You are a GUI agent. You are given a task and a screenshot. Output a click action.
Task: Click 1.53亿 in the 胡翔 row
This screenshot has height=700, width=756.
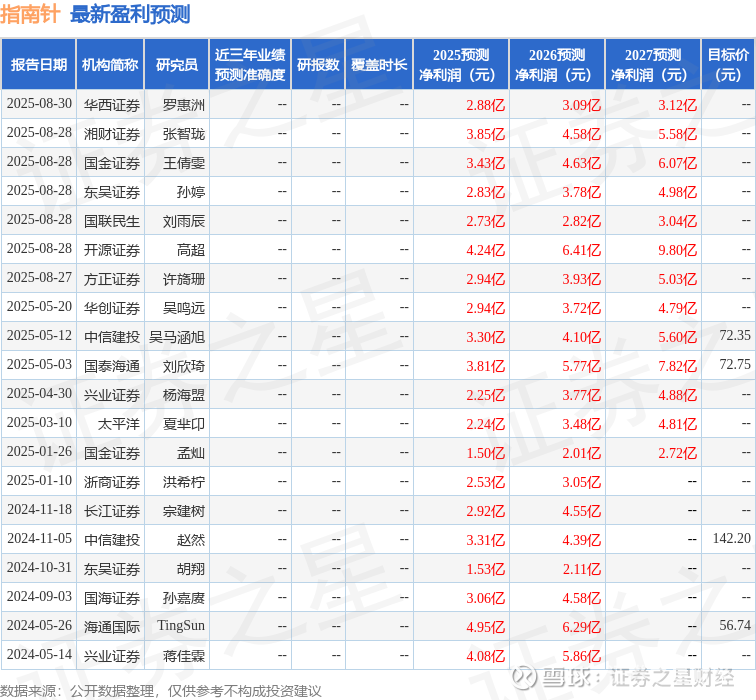pos(486,569)
